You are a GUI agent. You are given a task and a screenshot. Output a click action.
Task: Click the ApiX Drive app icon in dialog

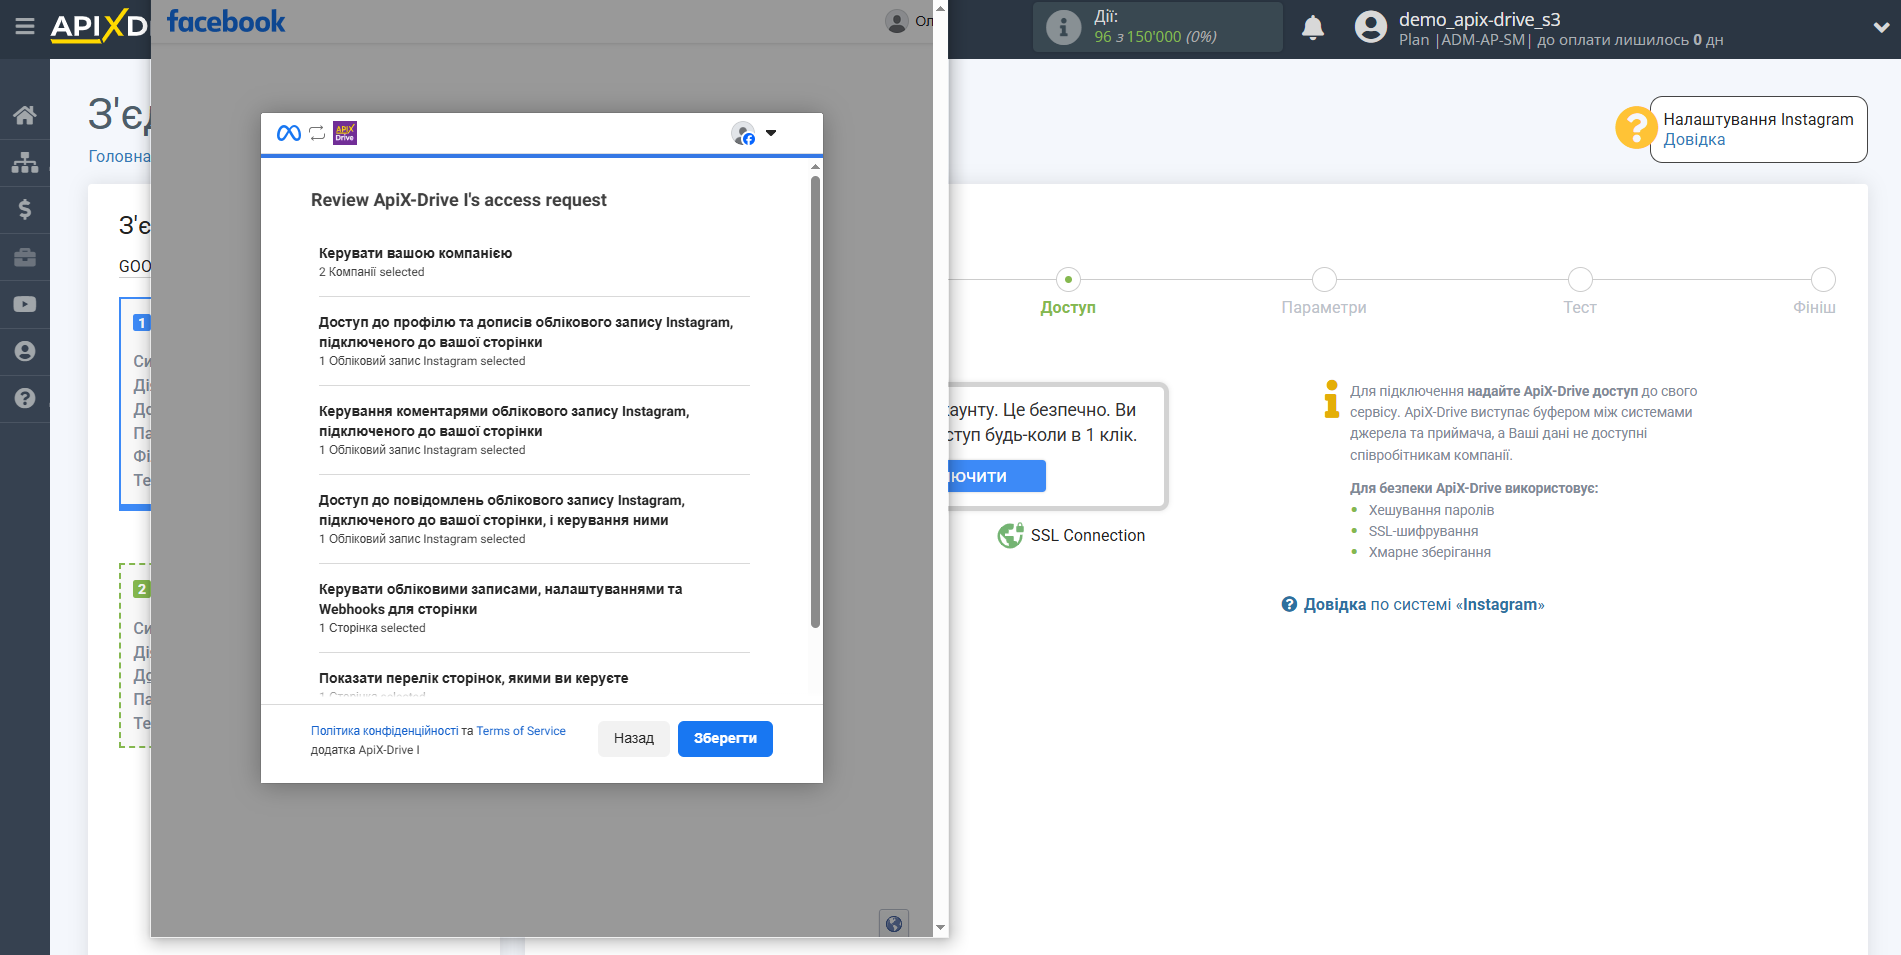pyautogui.click(x=345, y=133)
